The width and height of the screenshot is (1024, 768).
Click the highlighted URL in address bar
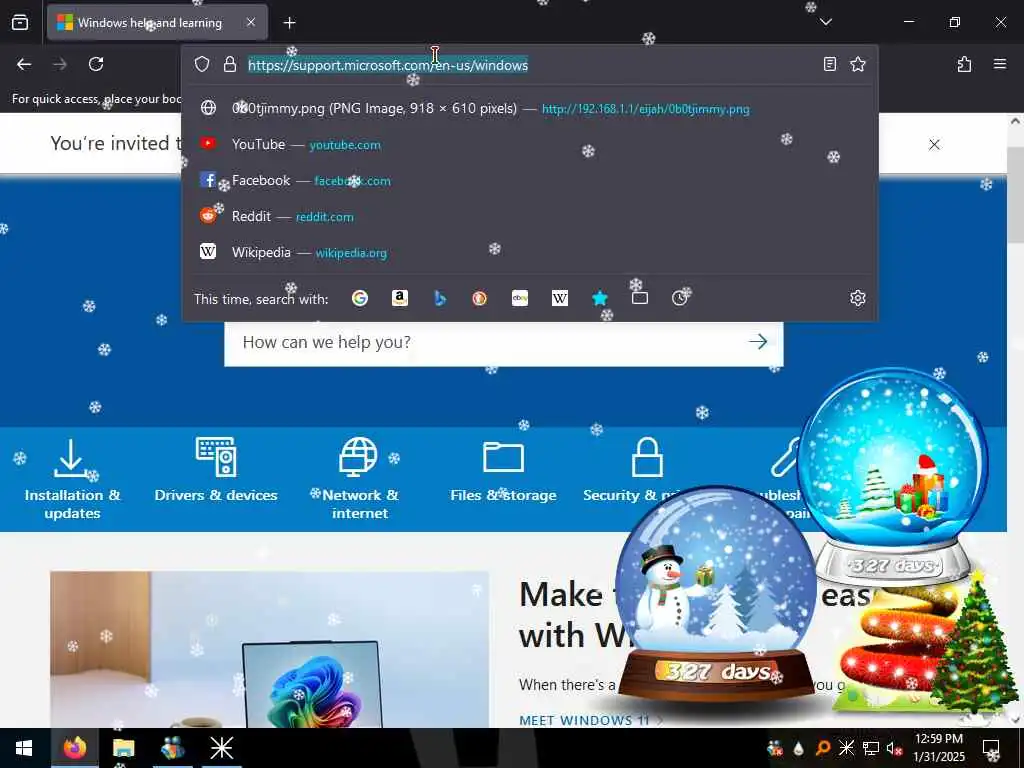pos(388,65)
